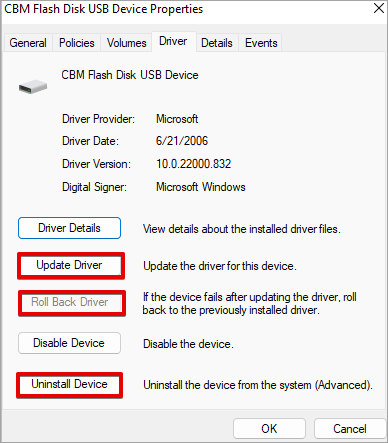
Task: Open the Policies tab
Action: (x=76, y=43)
